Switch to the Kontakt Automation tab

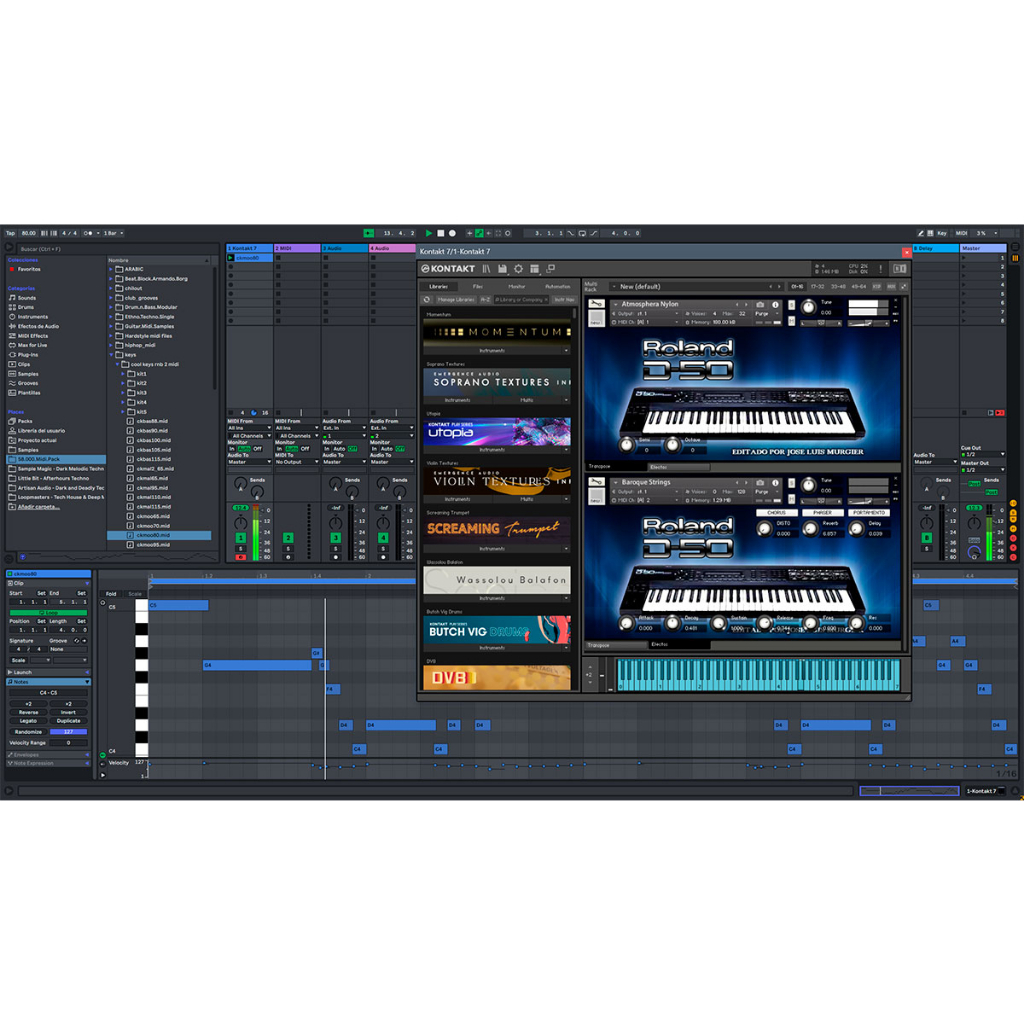coord(558,287)
